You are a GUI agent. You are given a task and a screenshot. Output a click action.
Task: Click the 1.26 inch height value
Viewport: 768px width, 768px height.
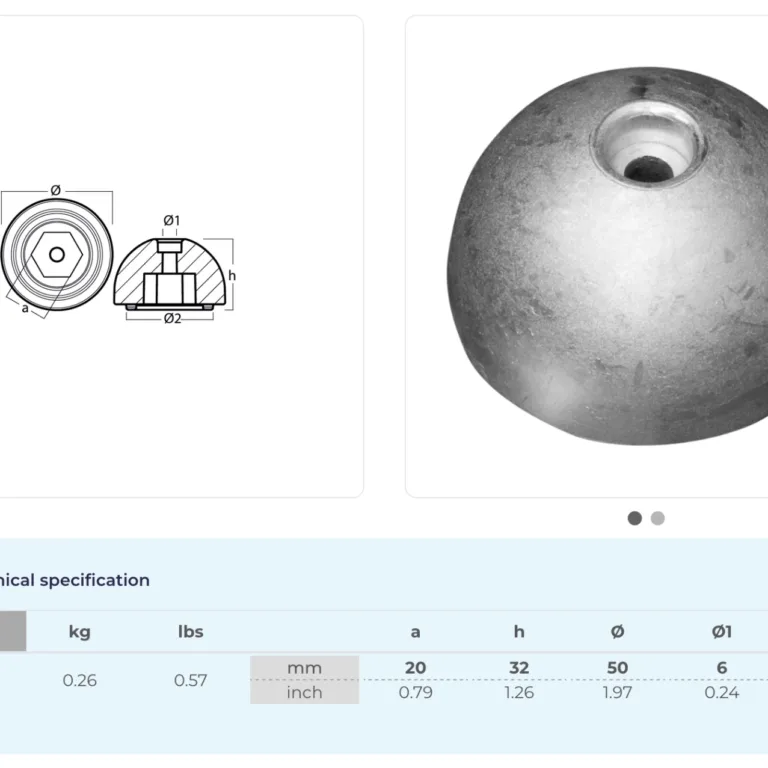518,692
